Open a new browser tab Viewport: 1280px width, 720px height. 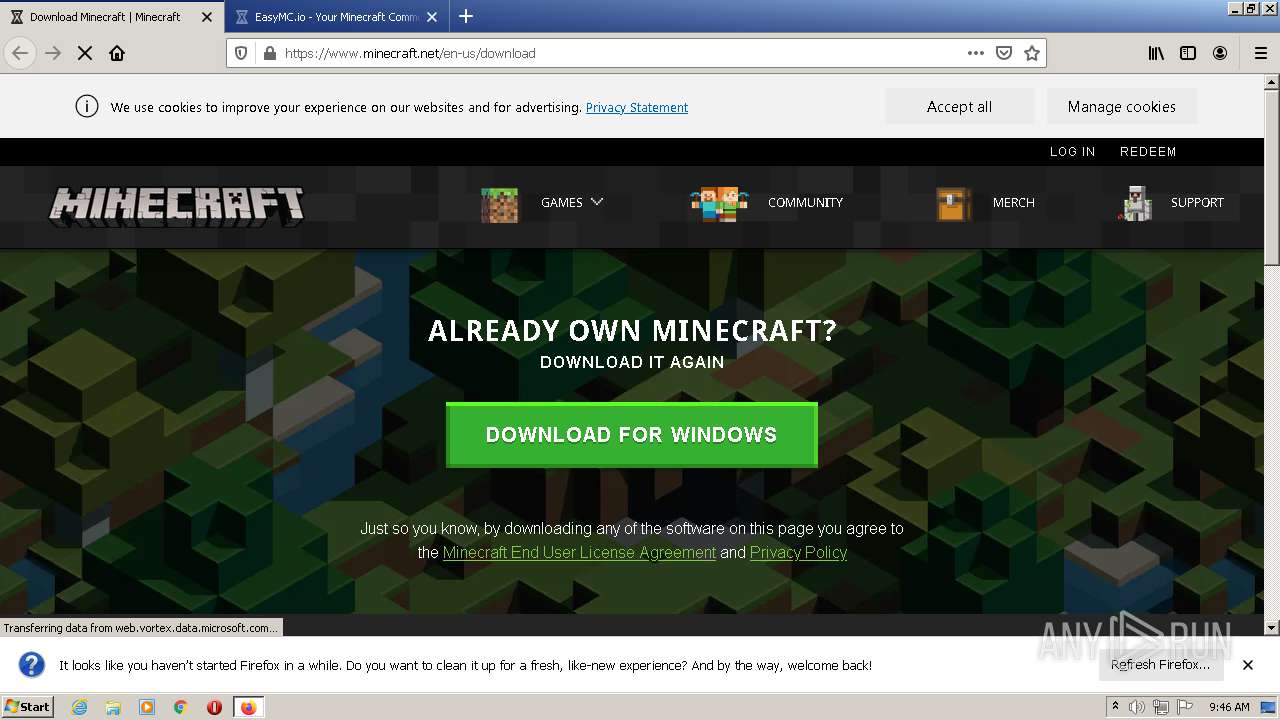tap(466, 16)
